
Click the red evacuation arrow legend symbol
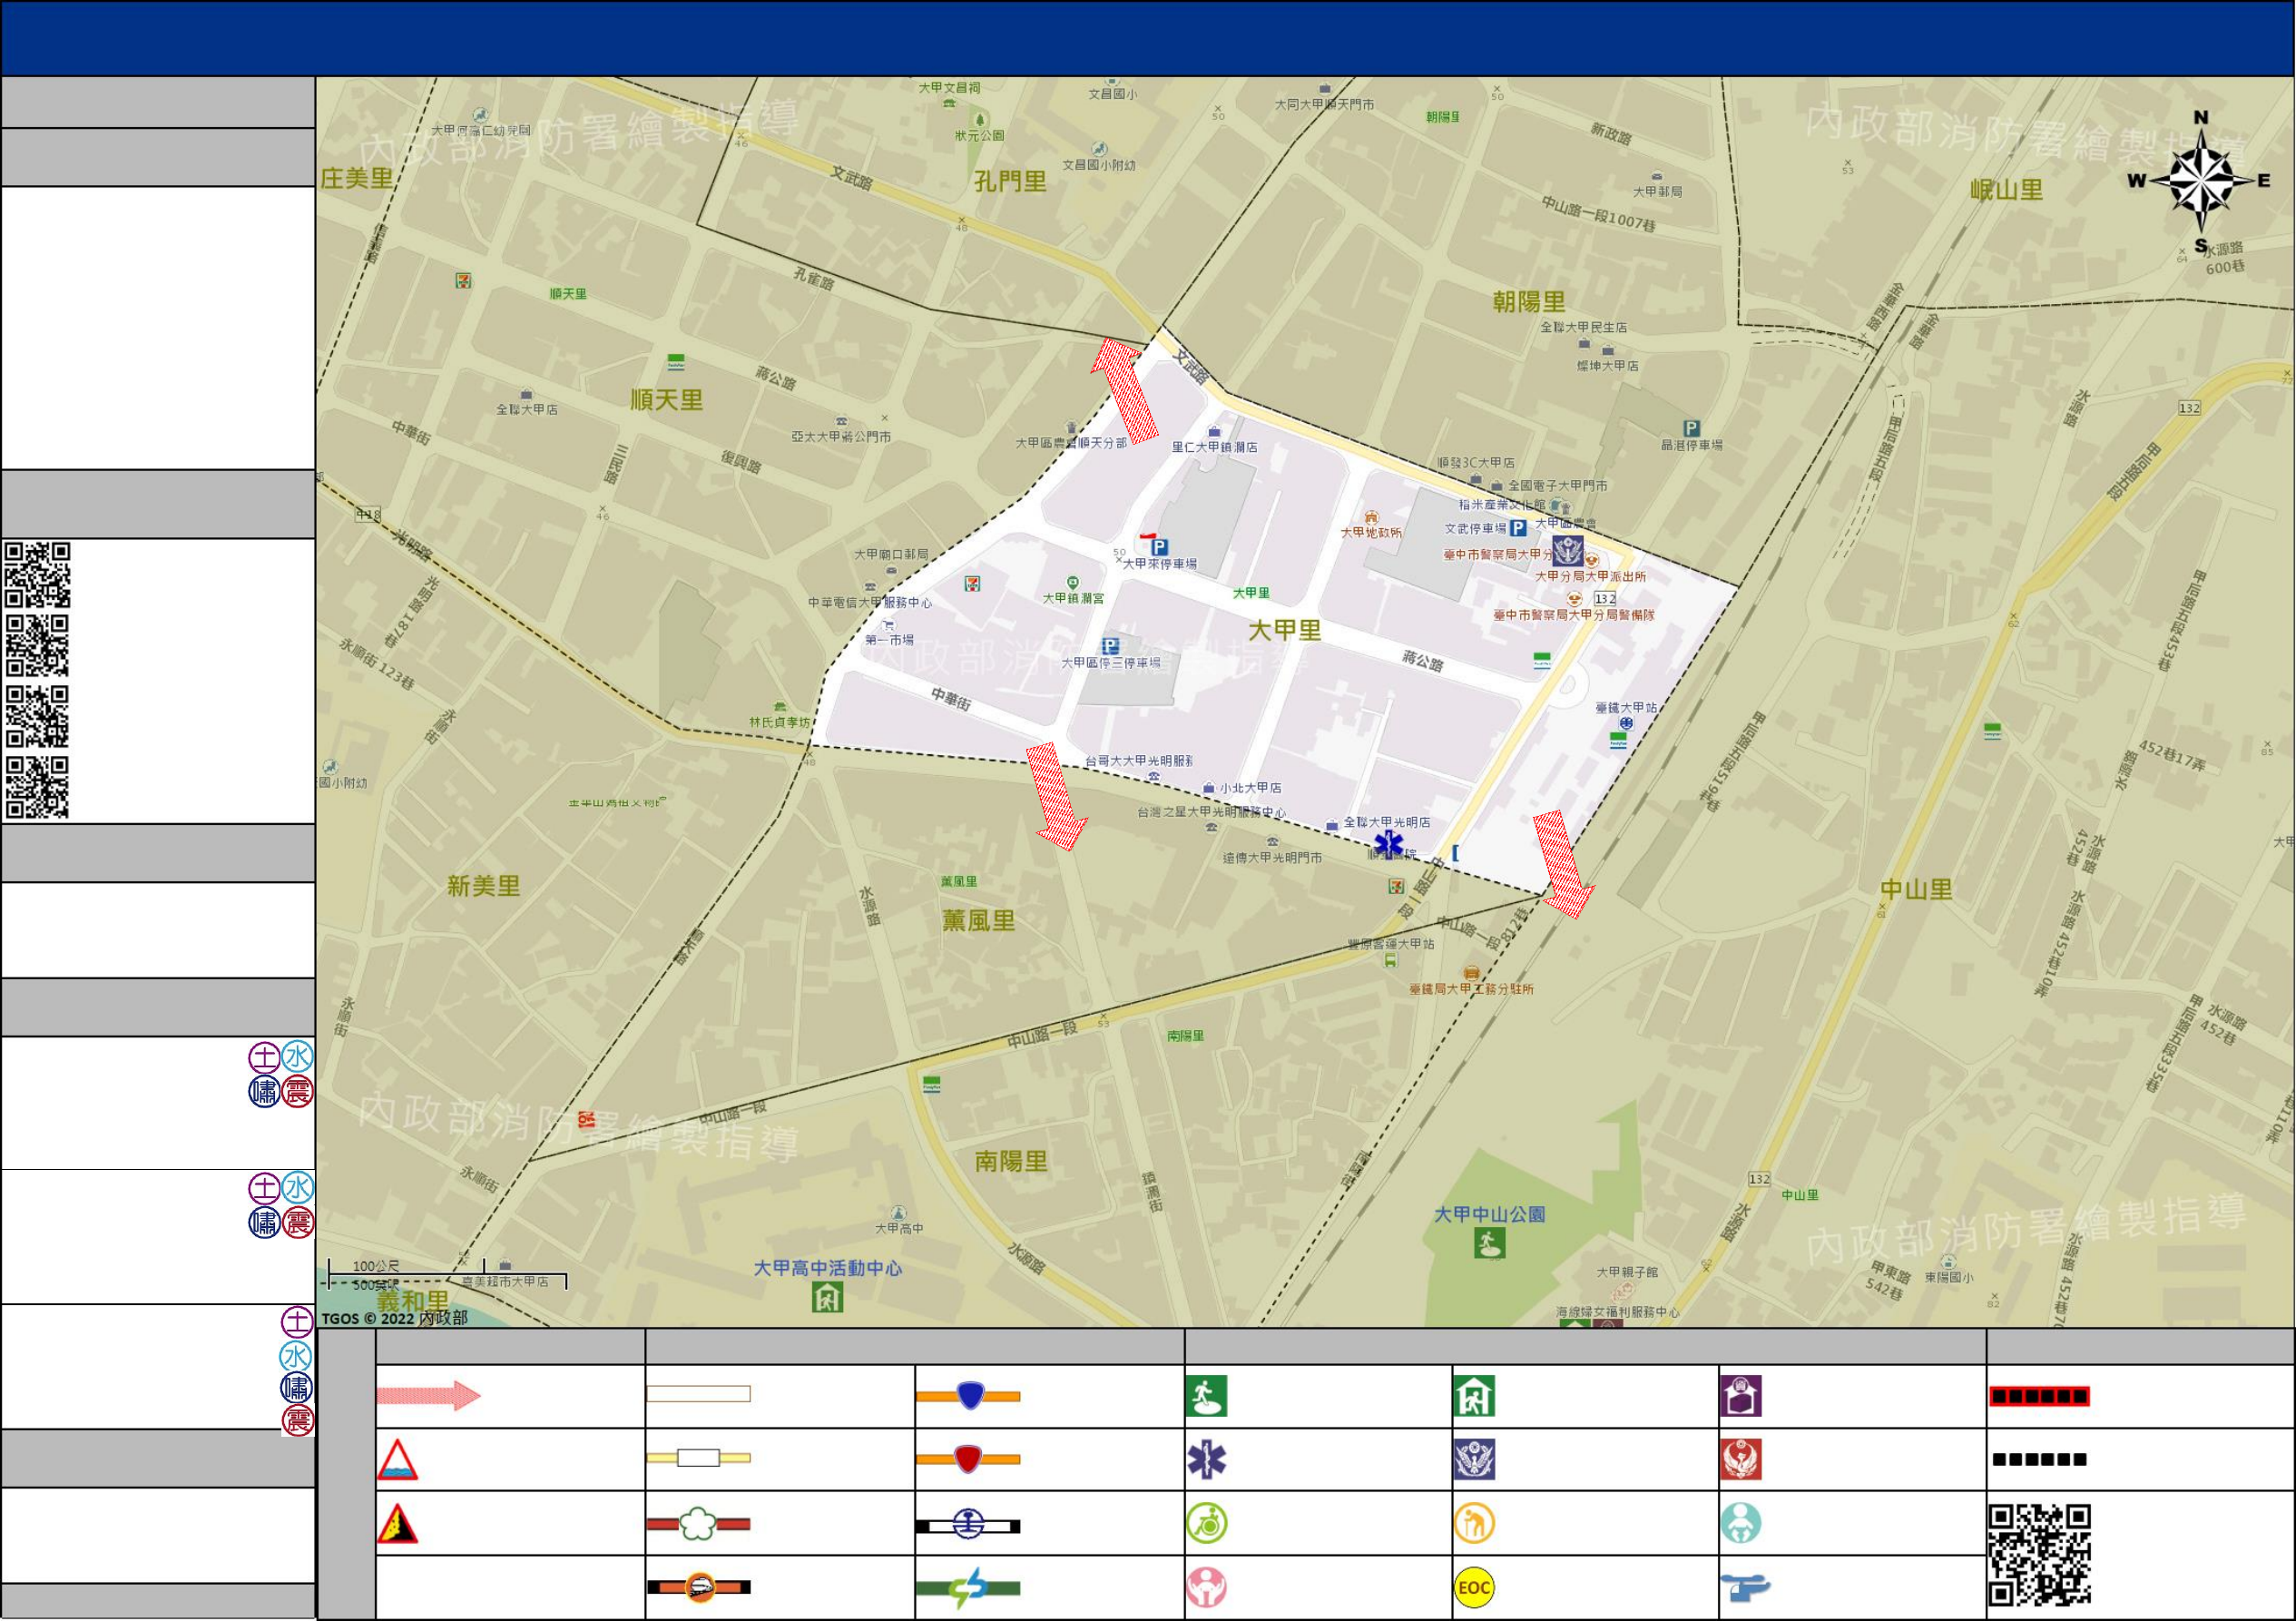429,1395
